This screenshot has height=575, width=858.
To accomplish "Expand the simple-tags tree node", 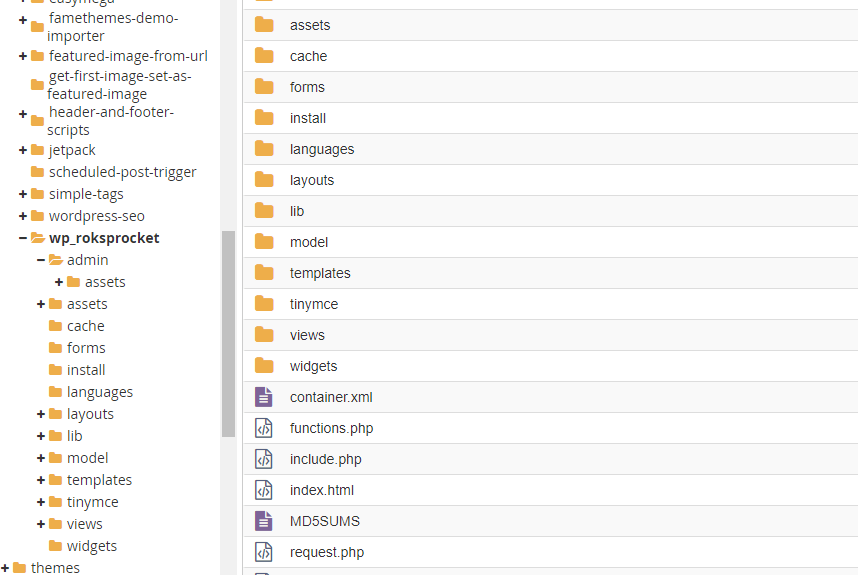I will coord(22,194).
